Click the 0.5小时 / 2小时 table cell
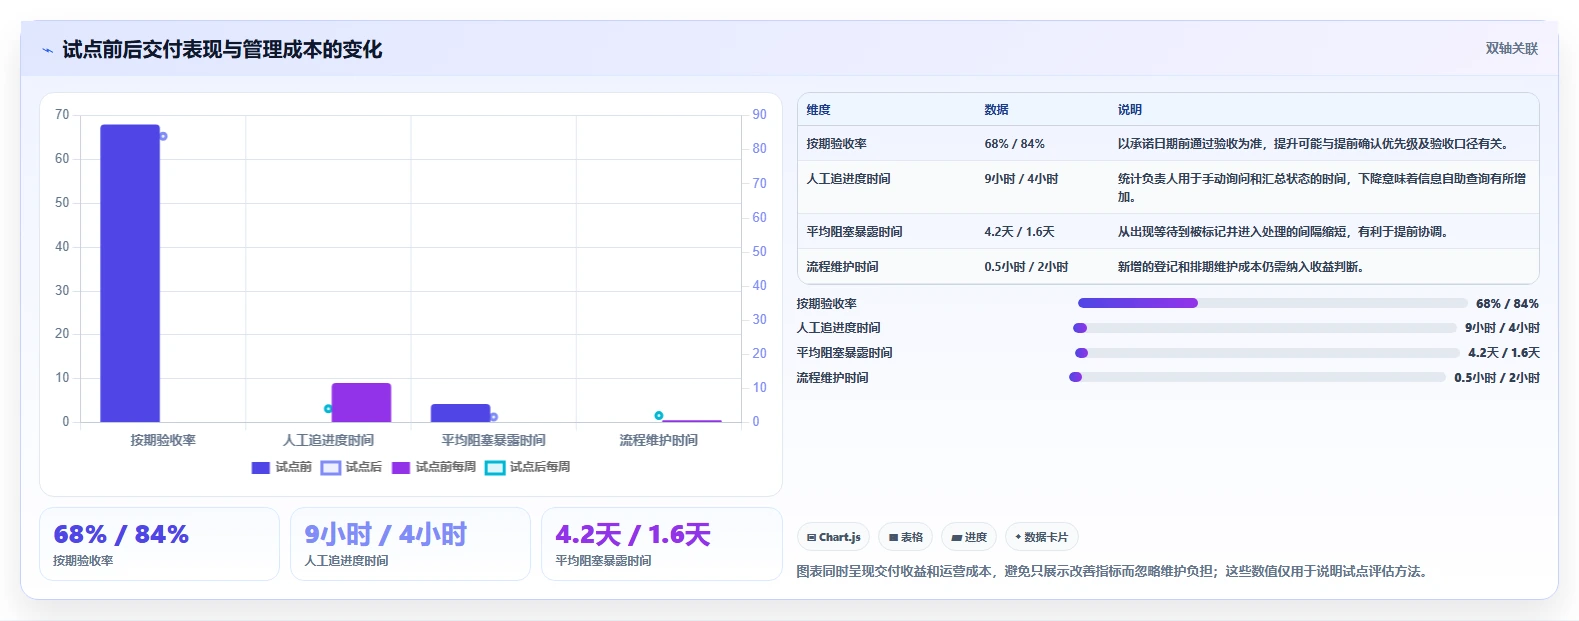This screenshot has height=621, width=1579. [1026, 267]
